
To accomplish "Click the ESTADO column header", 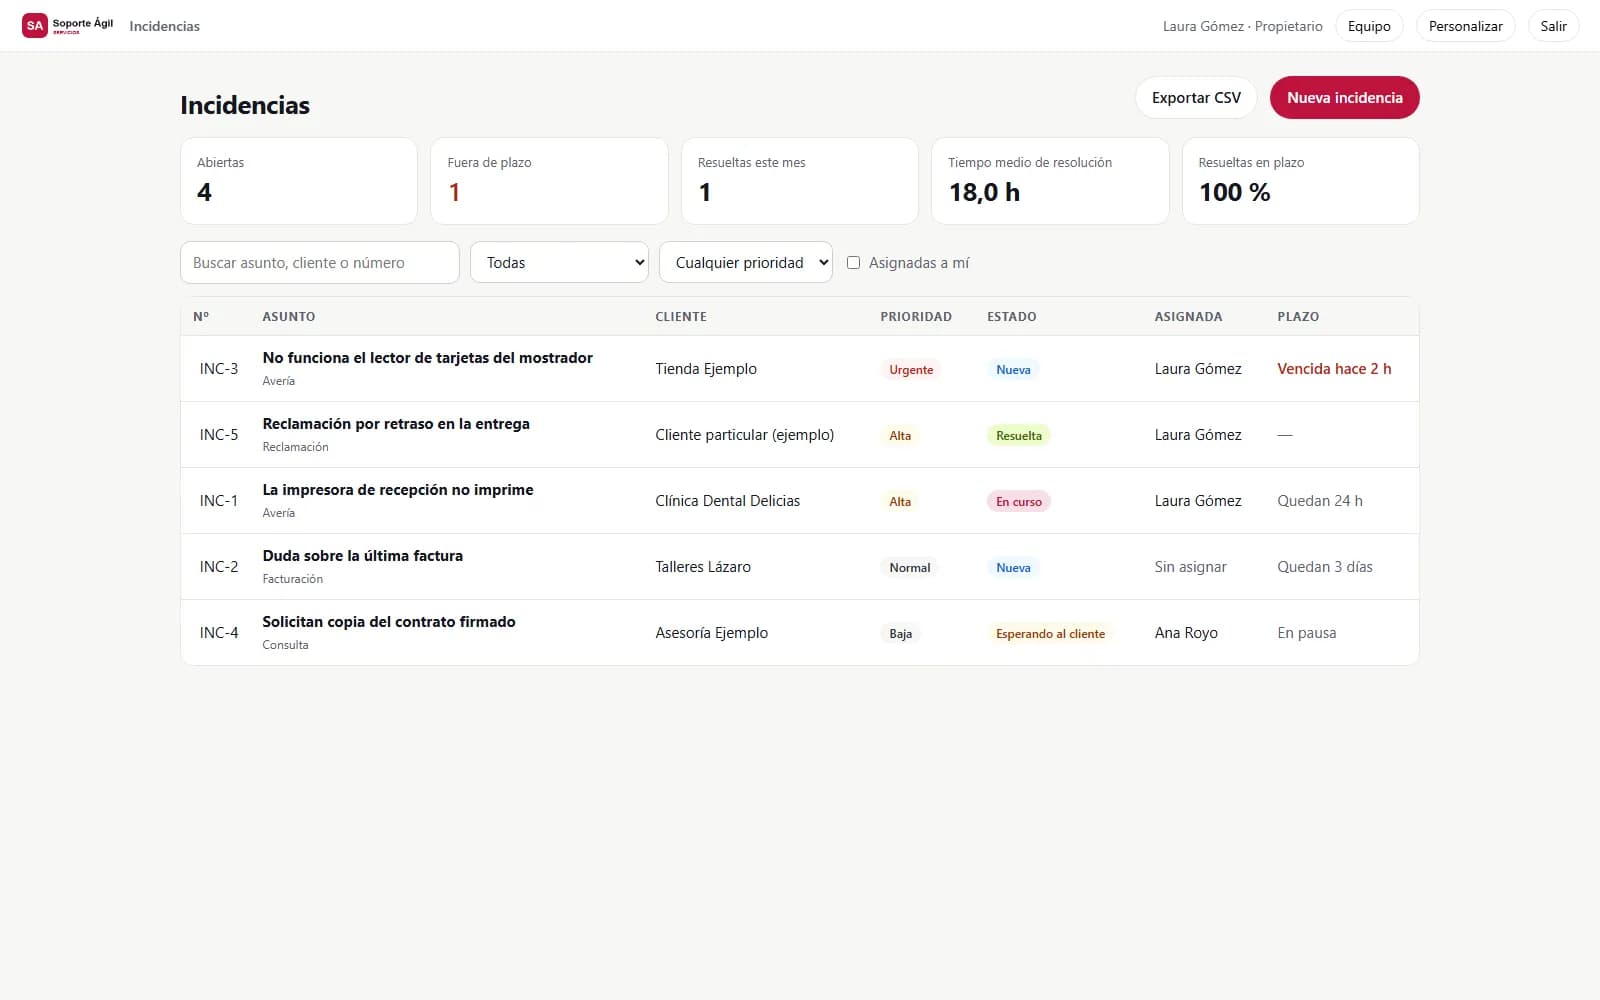I will click(x=1012, y=317).
